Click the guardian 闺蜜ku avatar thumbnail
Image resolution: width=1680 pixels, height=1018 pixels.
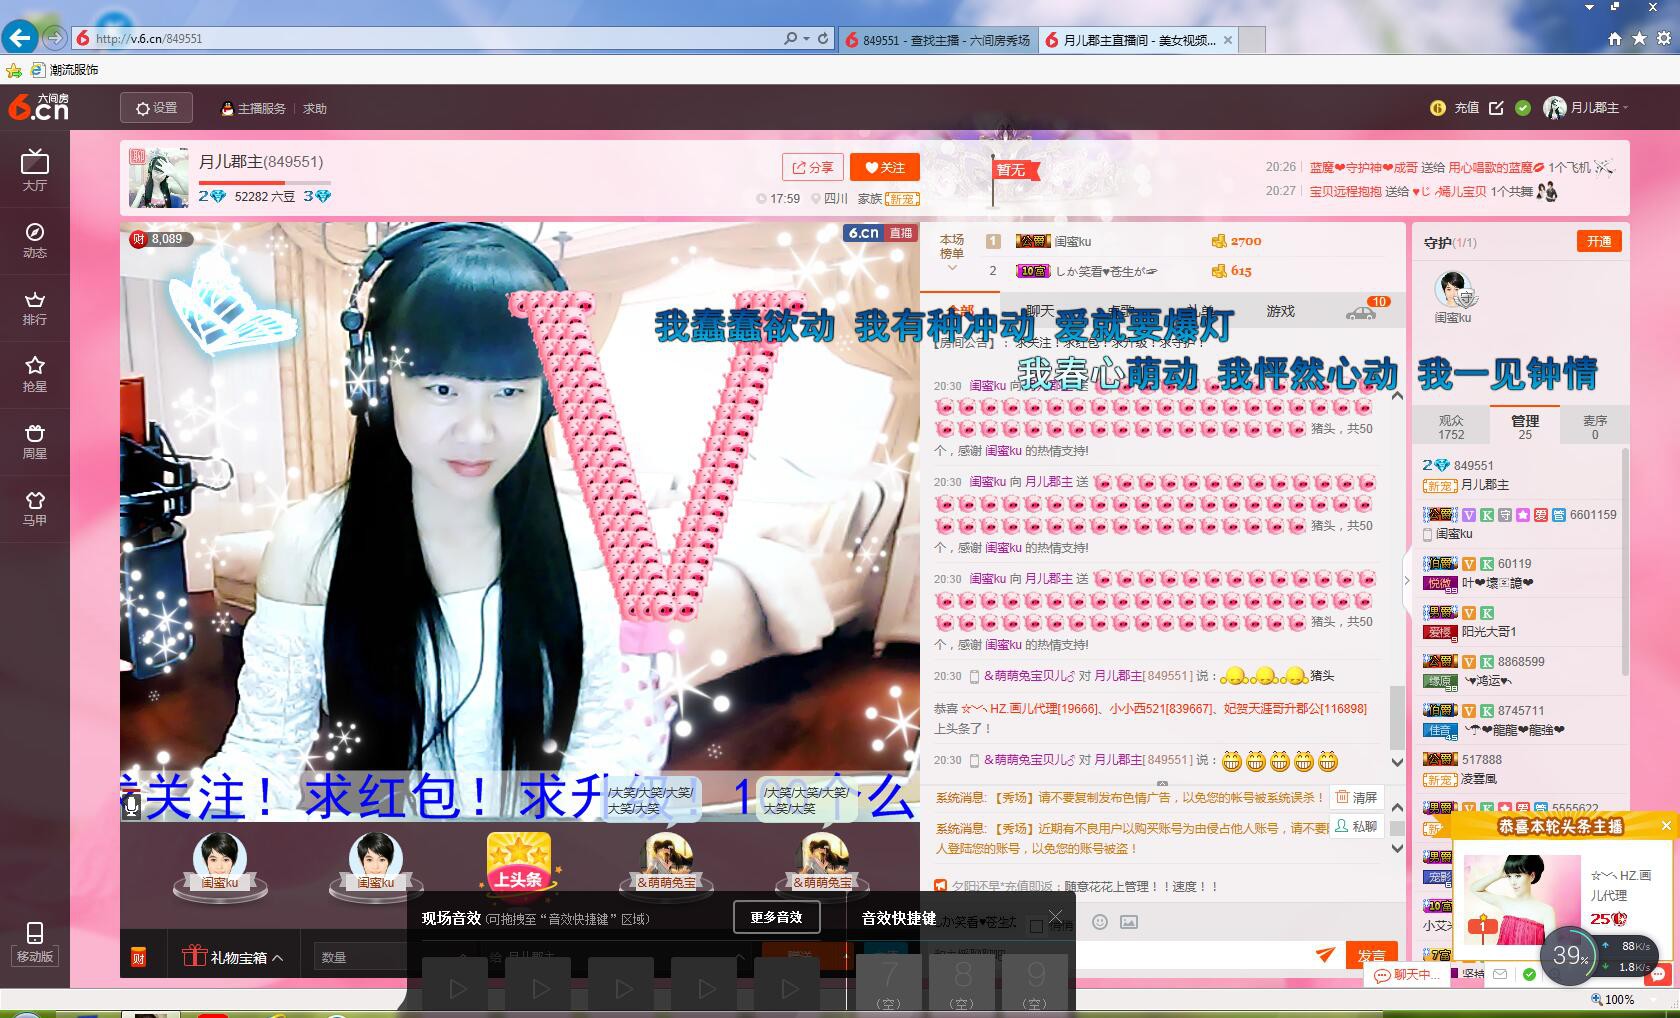tap(1452, 289)
